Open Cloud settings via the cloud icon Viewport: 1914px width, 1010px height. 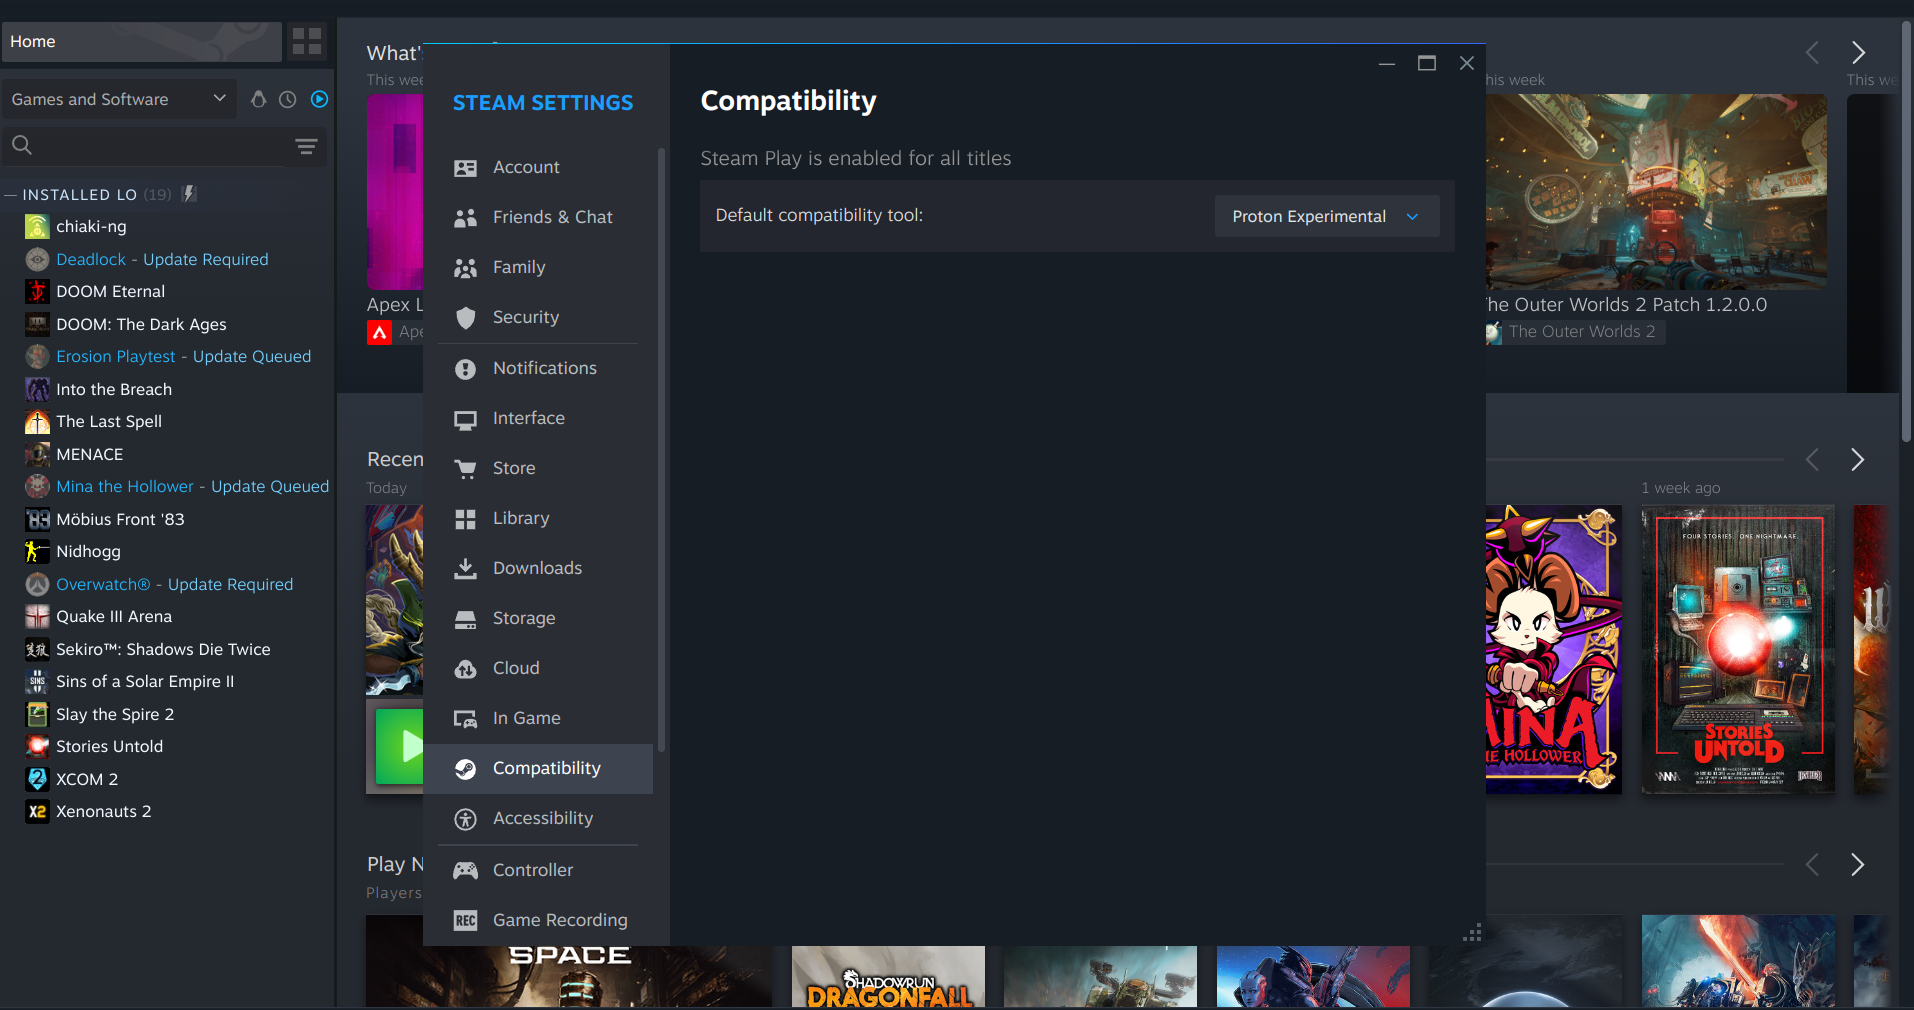point(465,669)
